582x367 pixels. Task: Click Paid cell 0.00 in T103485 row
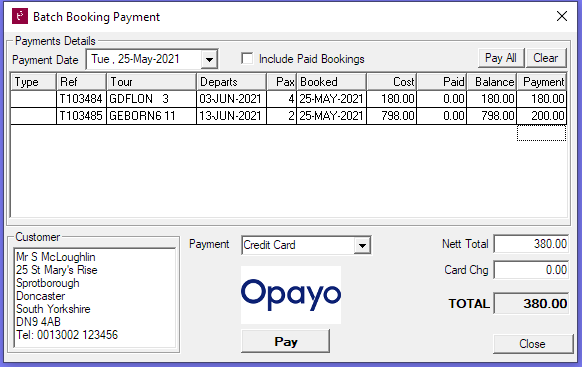tap(441, 116)
